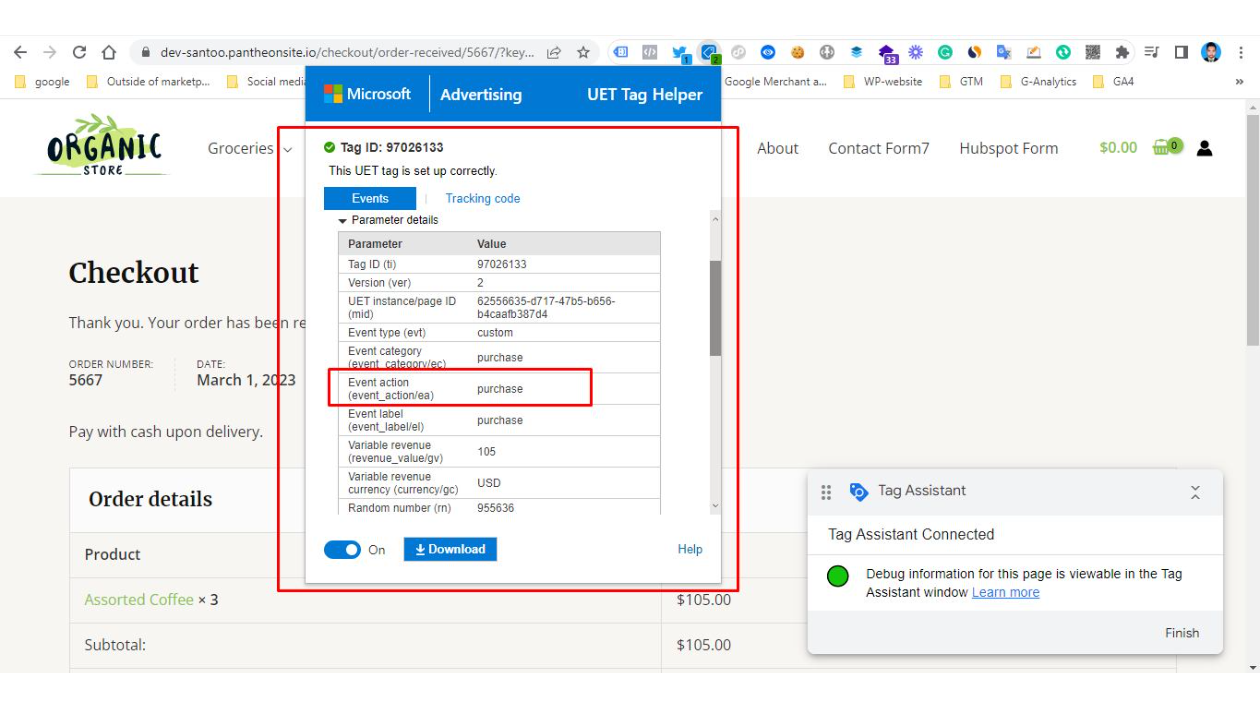Click the Grammarly extension icon

944,52
